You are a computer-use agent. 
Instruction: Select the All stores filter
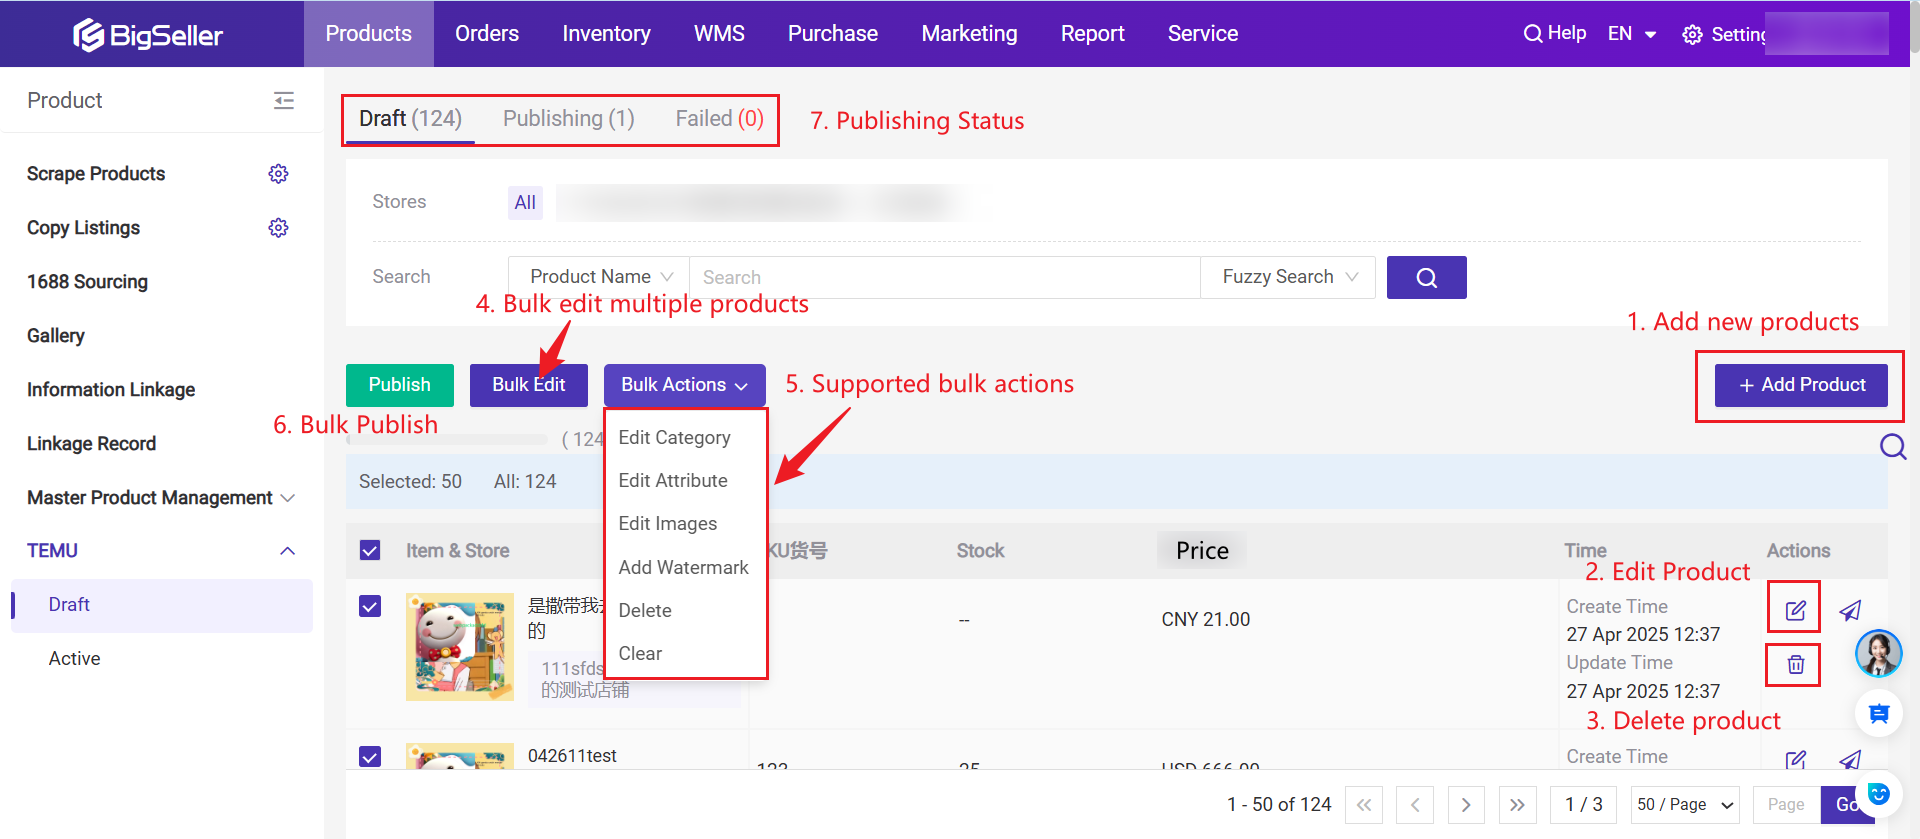point(525,203)
